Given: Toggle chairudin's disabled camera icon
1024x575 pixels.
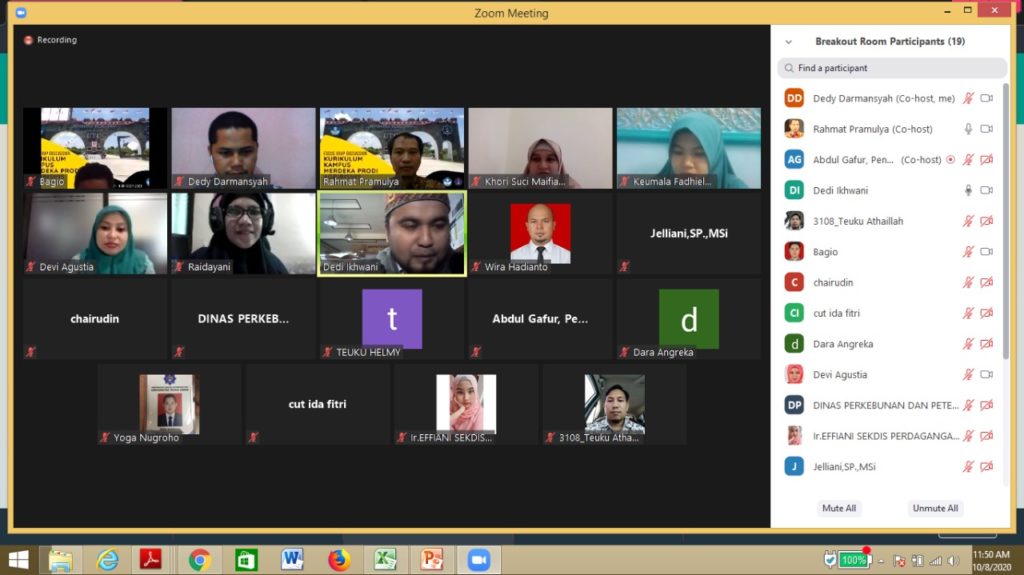Looking at the screenshot, I should tap(986, 283).
